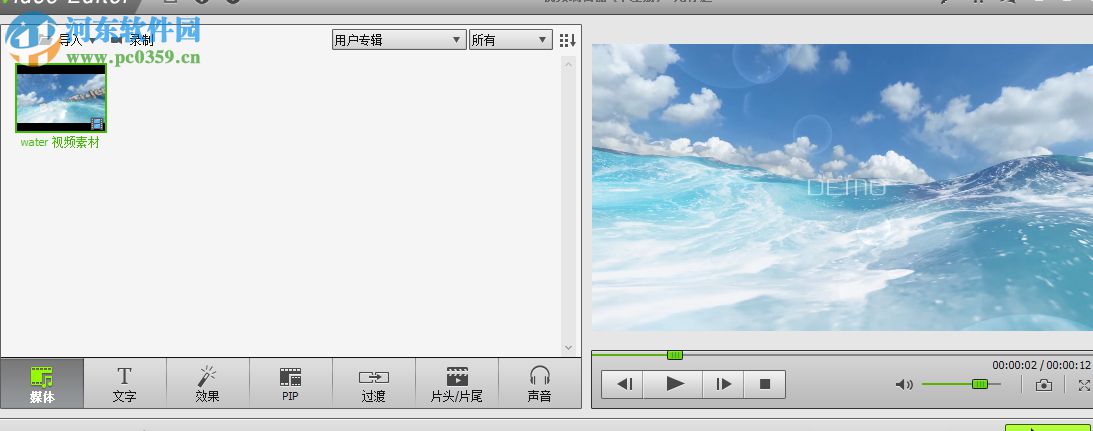
Task: Open the 片头/片尾 intro/credits tab
Action: [x=457, y=383]
